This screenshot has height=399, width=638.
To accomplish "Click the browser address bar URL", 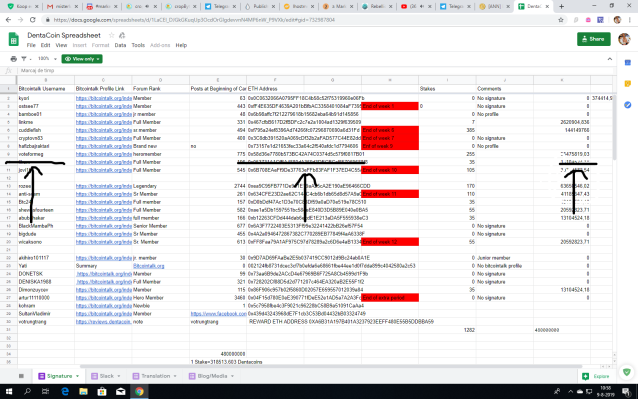I will [194, 20].
